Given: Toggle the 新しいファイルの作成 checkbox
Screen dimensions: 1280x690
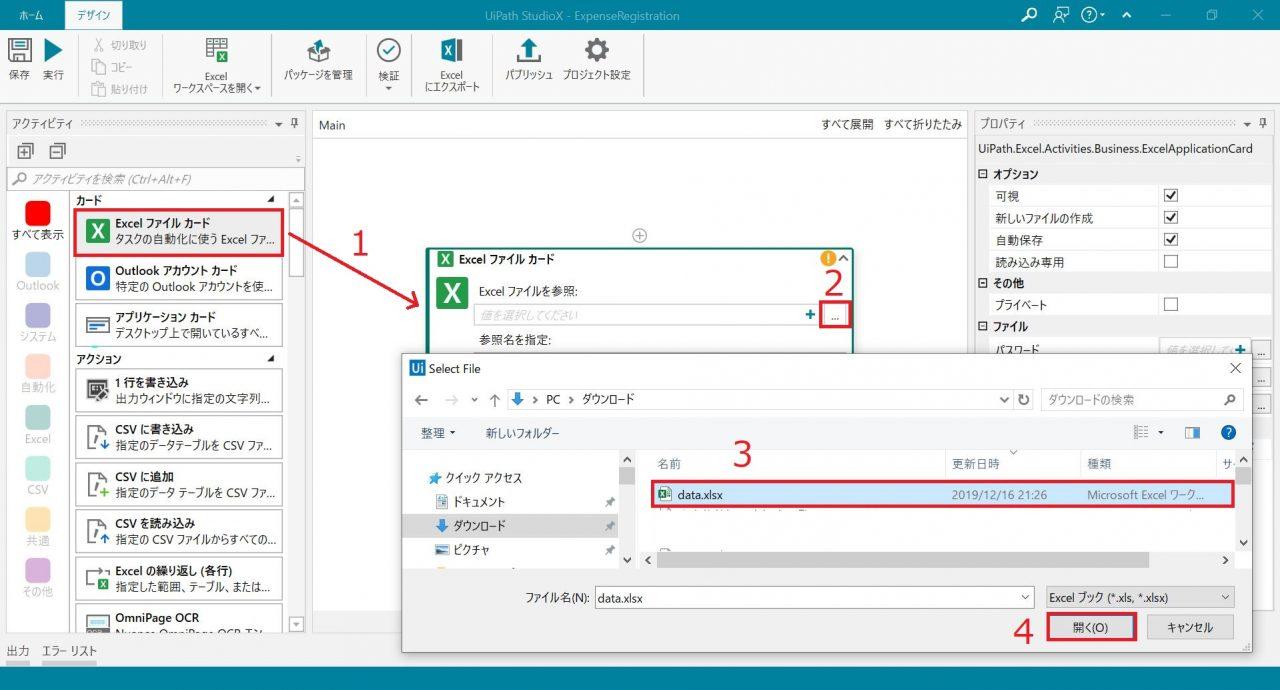Looking at the screenshot, I should [1171, 218].
